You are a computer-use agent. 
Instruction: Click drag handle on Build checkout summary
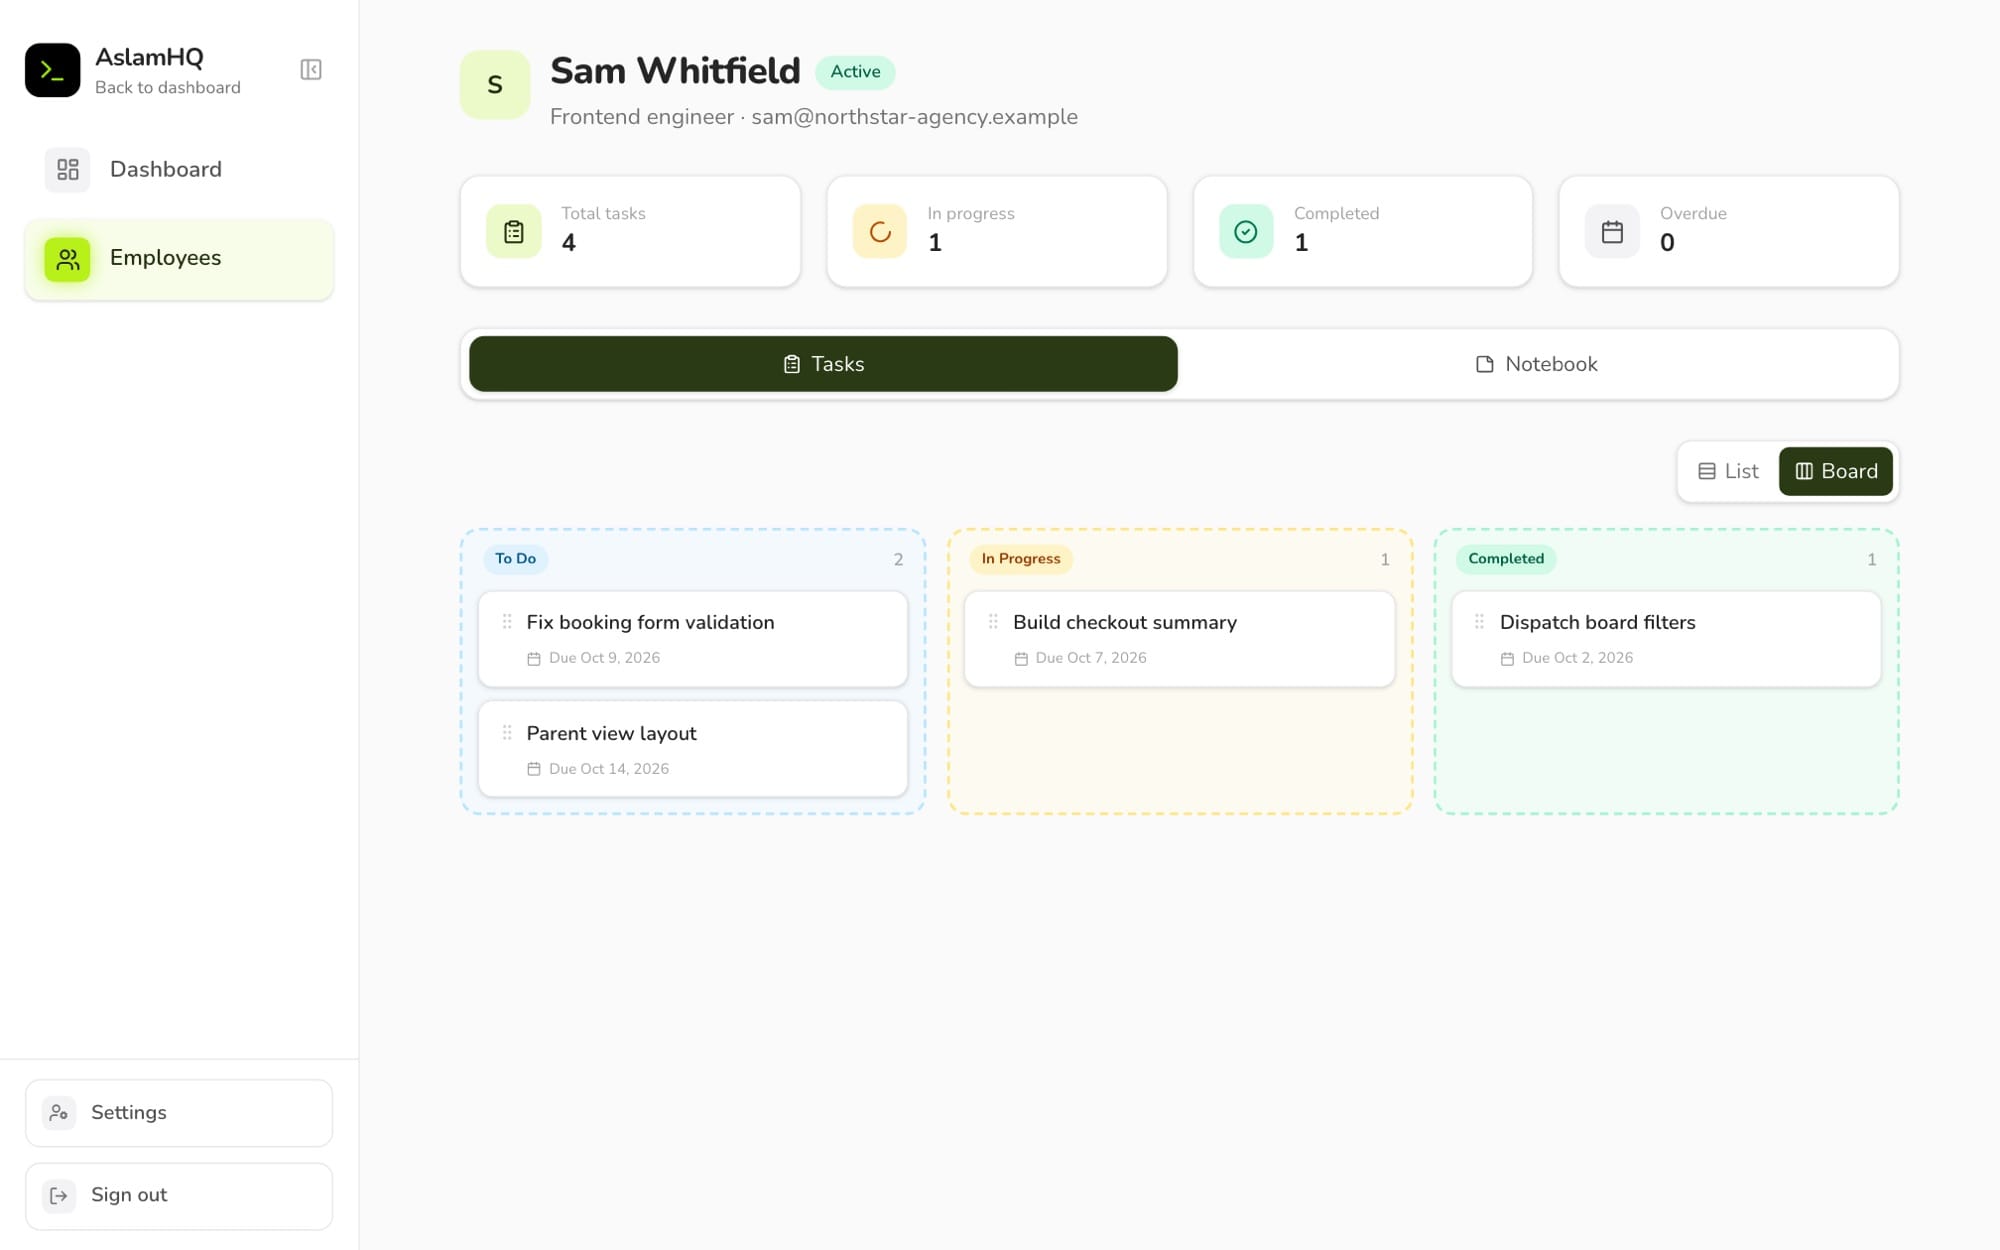click(x=993, y=622)
